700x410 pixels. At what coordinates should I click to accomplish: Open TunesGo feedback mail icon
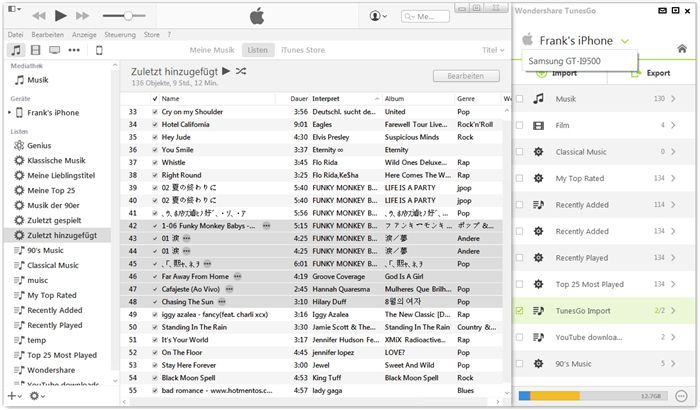point(662,10)
